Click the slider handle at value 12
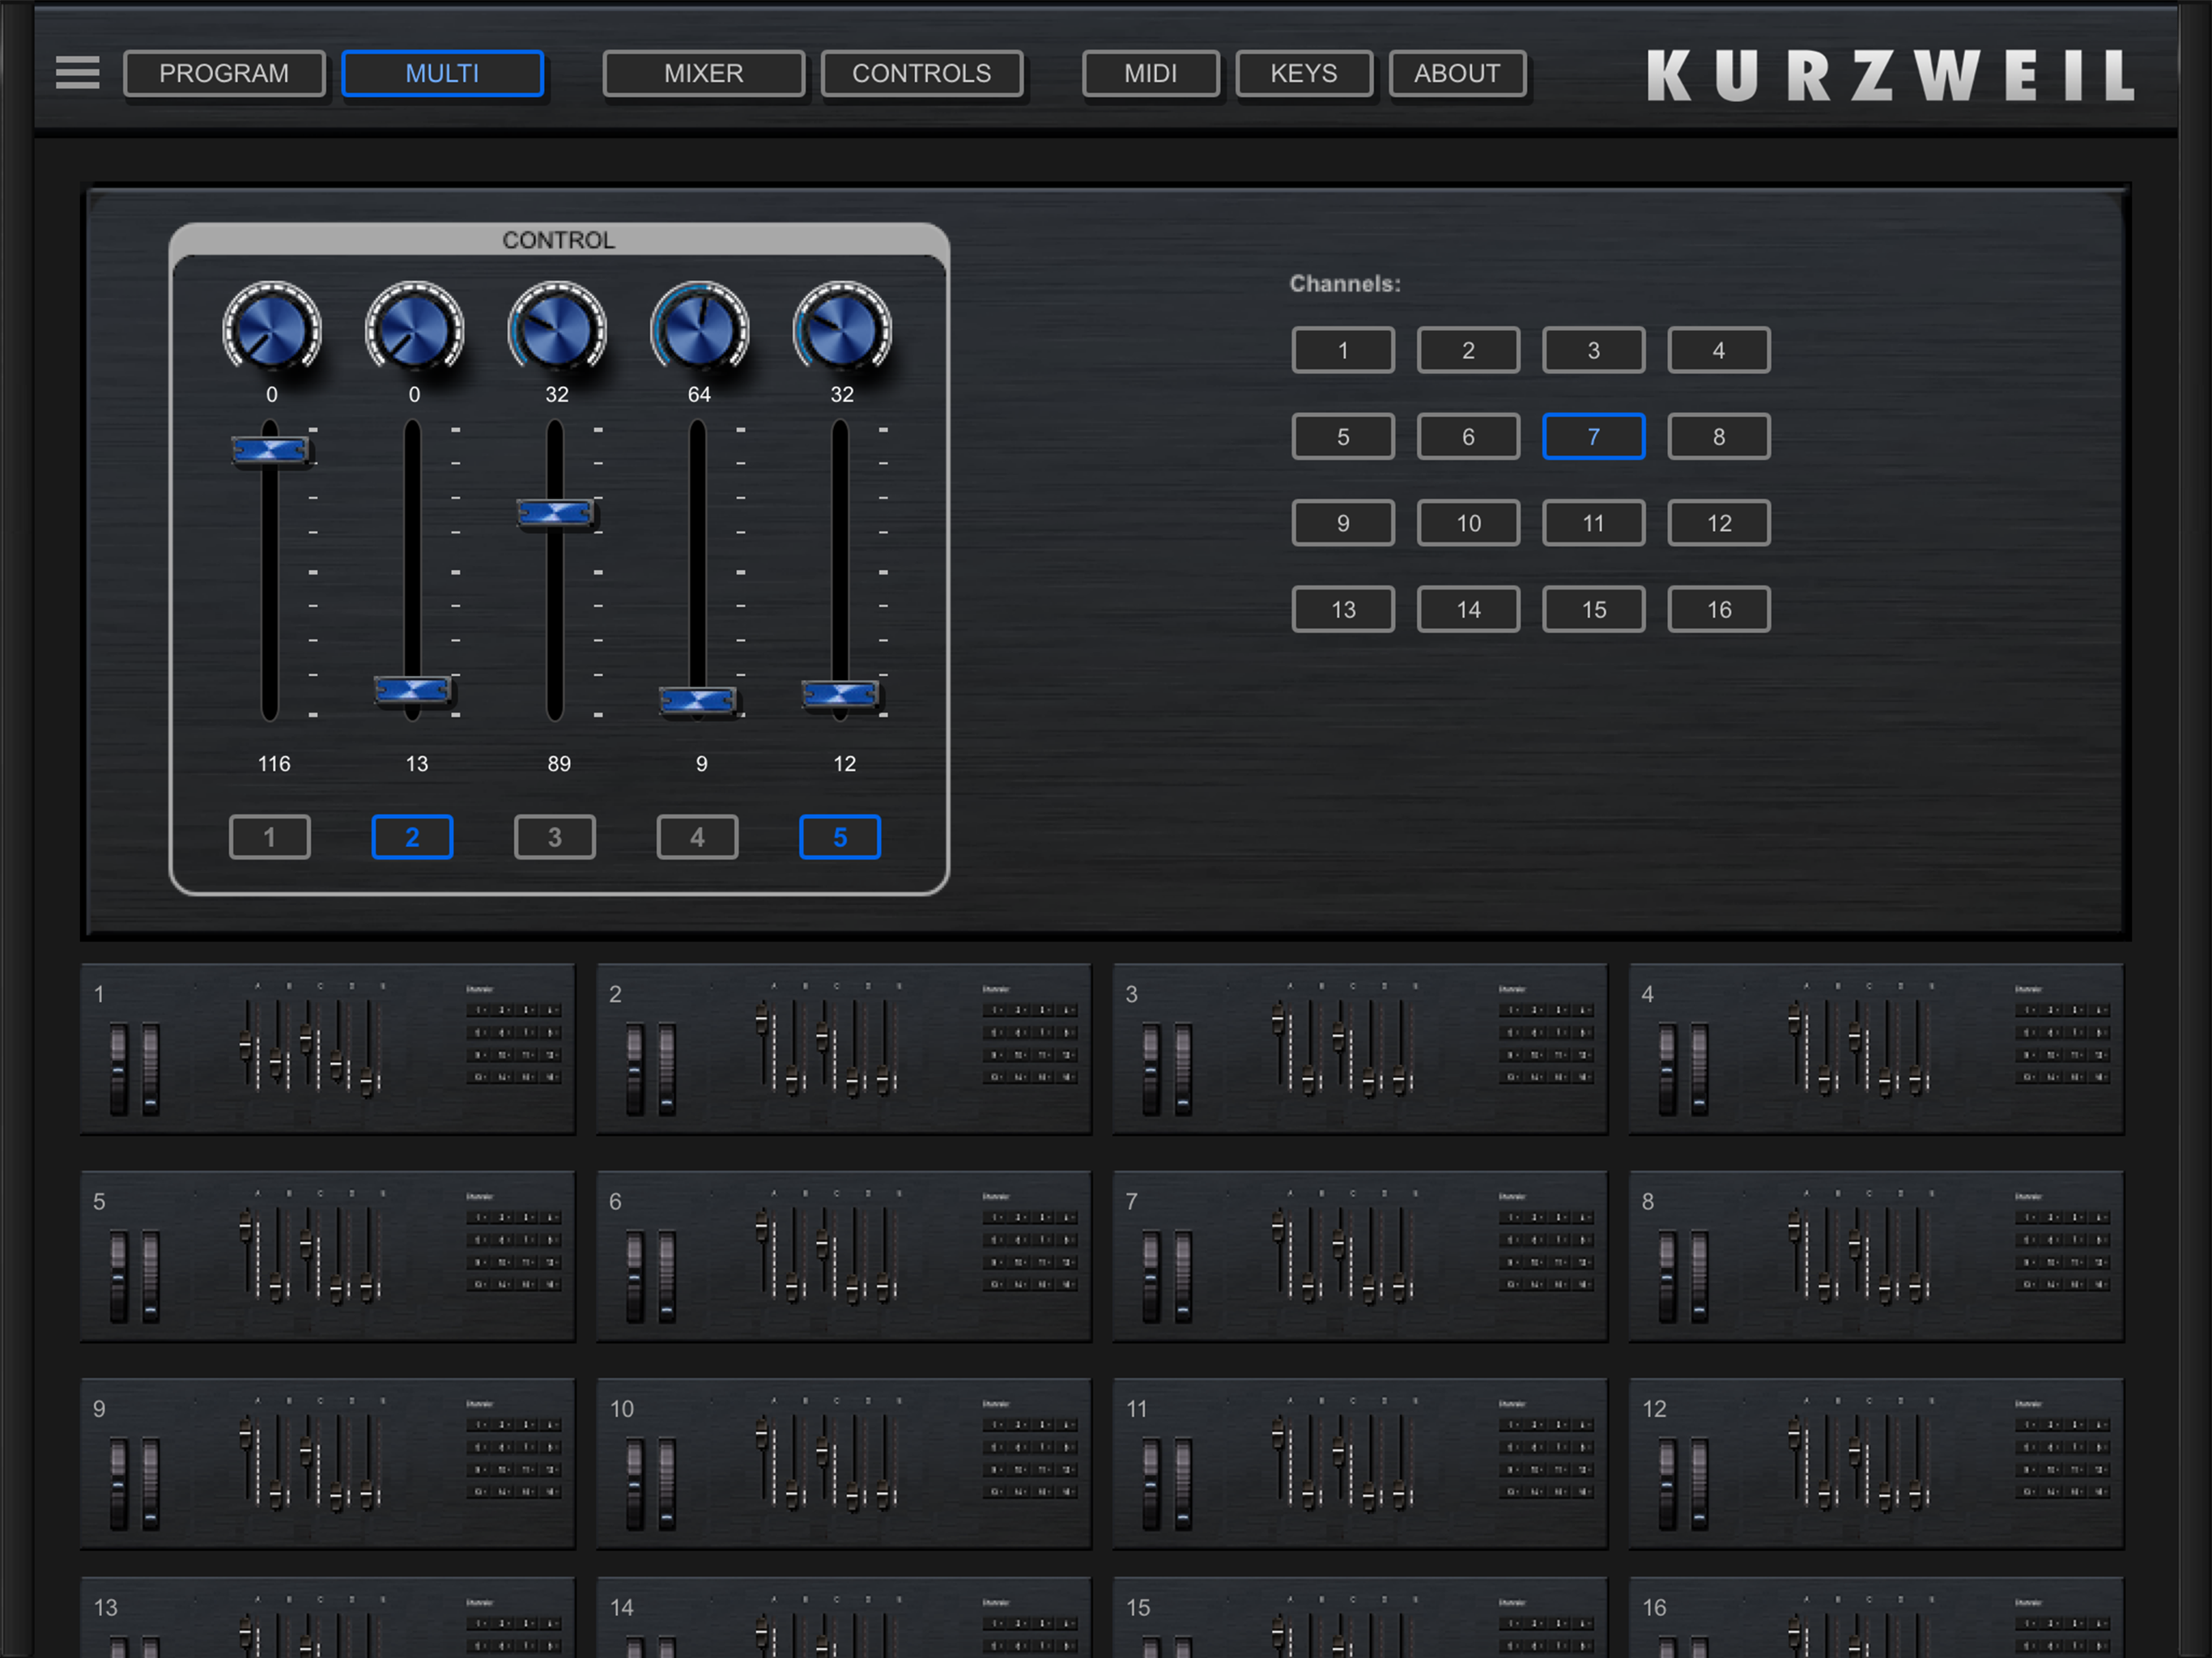The height and width of the screenshot is (1658, 2212). point(841,694)
